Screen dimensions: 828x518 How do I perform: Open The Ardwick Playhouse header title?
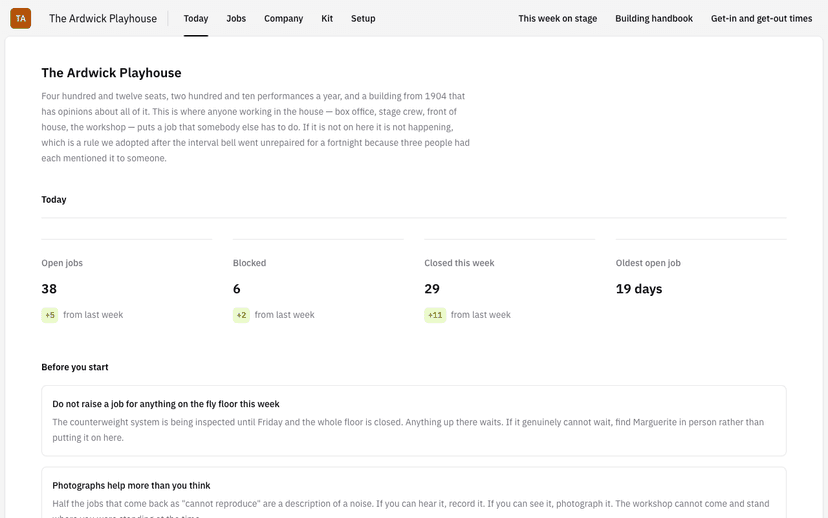tap(103, 18)
